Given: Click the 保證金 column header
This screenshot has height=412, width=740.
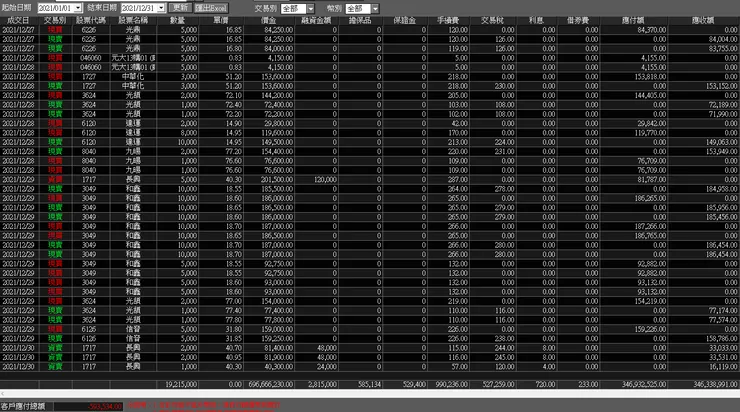Looking at the screenshot, I should tap(405, 20).
